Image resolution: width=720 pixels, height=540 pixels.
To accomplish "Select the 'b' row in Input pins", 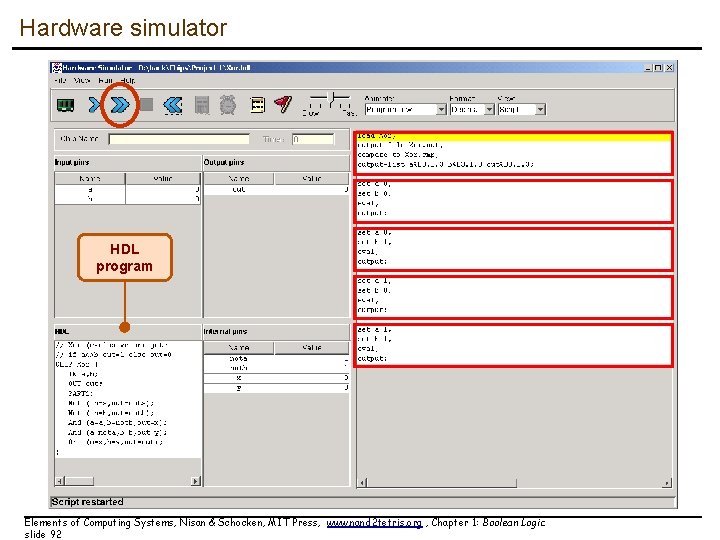I will pyautogui.click(x=128, y=199).
